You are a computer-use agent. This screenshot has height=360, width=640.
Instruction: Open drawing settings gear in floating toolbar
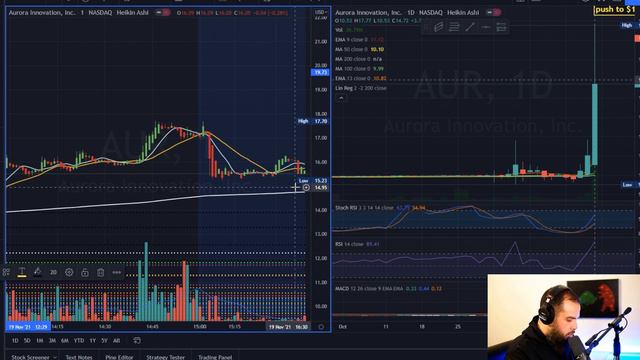(69, 272)
